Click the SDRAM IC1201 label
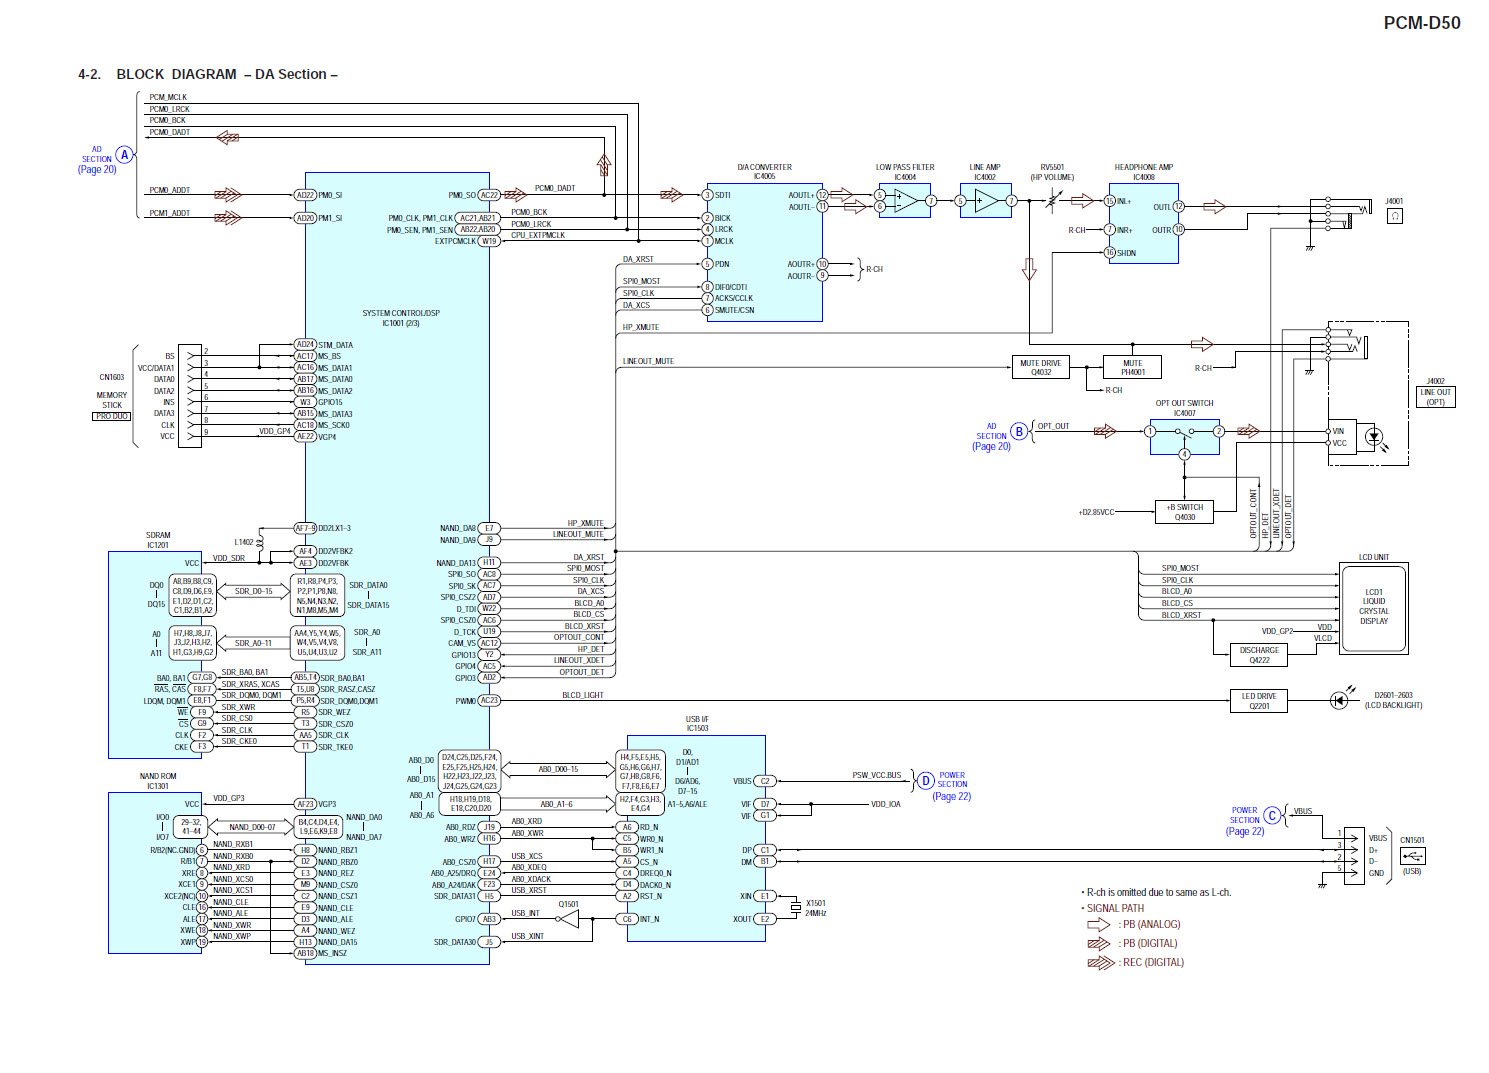 (x=158, y=540)
